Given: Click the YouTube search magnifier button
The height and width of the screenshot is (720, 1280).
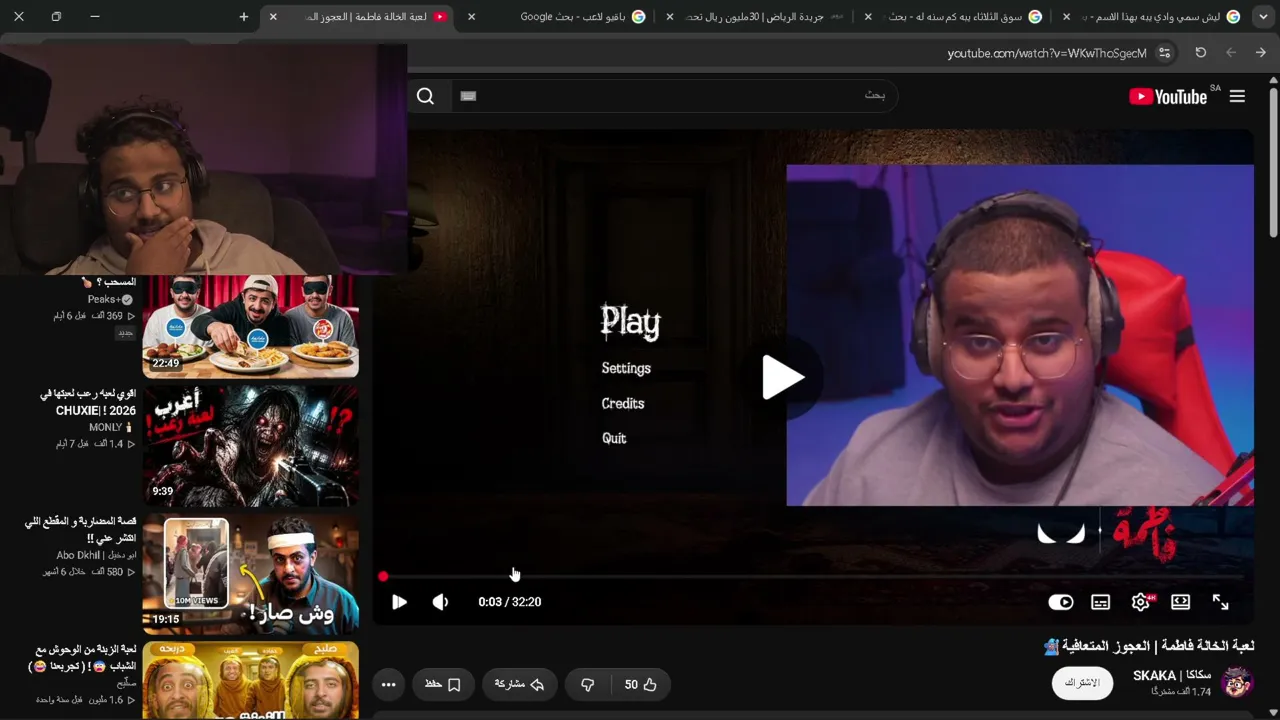Looking at the screenshot, I should [x=425, y=96].
